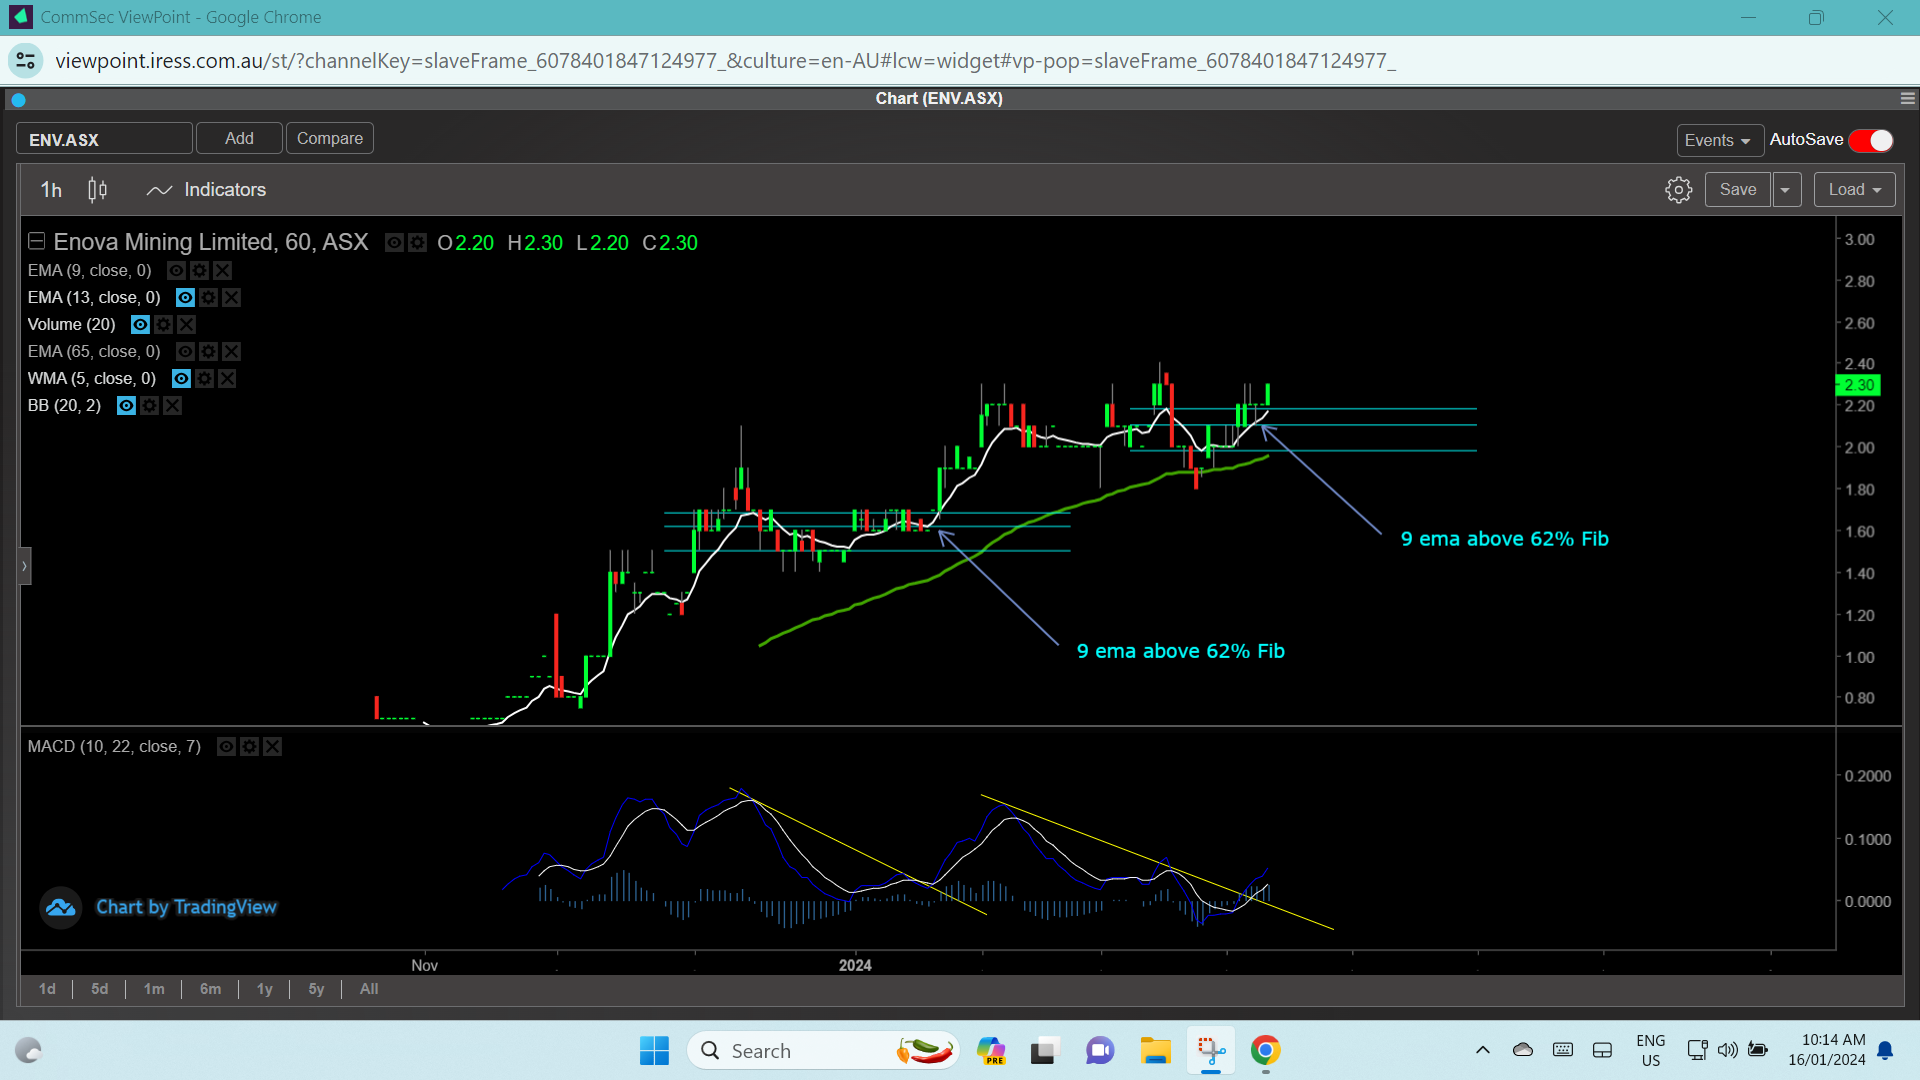Collapse the indicator legend list

tap(37, 242)
